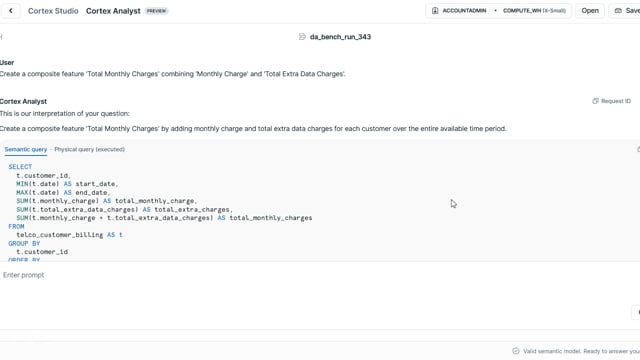This screenshot has width=640, height=360.
Task: Open the COMPUTE_WH warehouse selector
Action: coord(534,11)
